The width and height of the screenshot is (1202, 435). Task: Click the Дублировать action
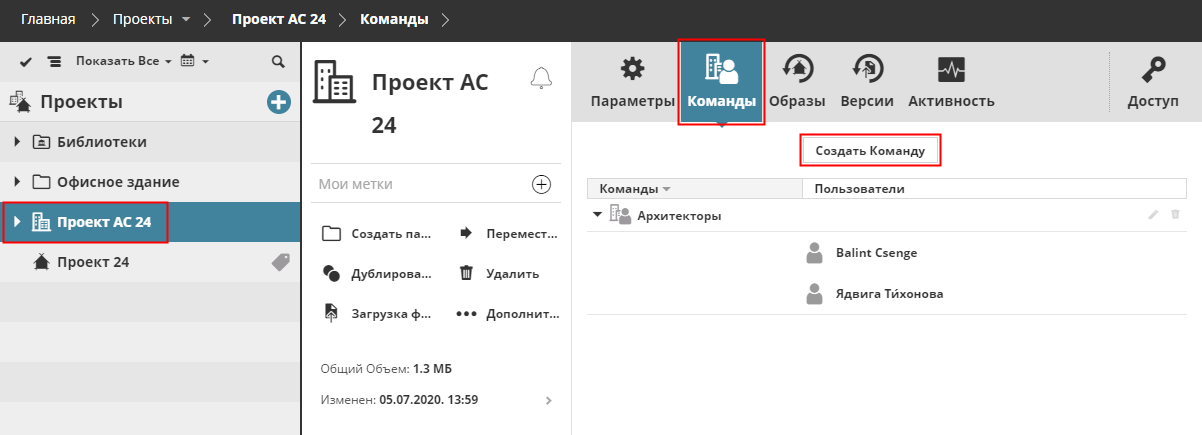(377, 273)
